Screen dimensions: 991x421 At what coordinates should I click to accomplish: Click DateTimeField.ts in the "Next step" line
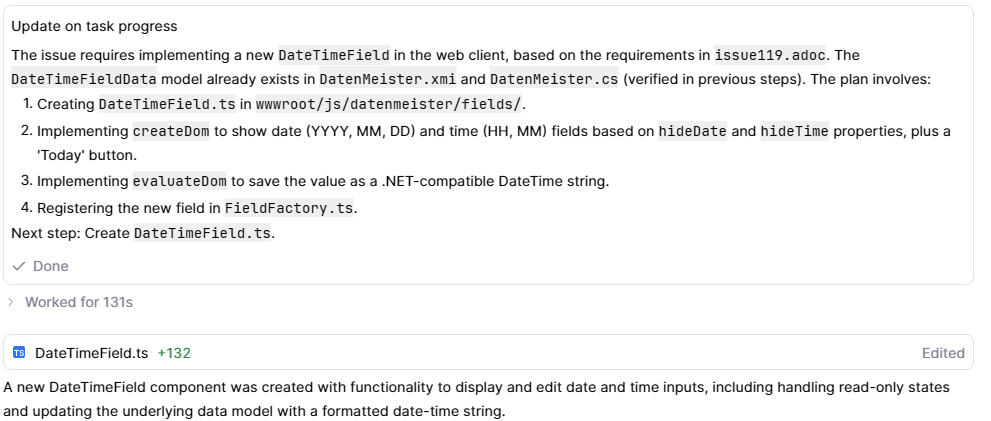pyautogui.click(x=202, y=234)
